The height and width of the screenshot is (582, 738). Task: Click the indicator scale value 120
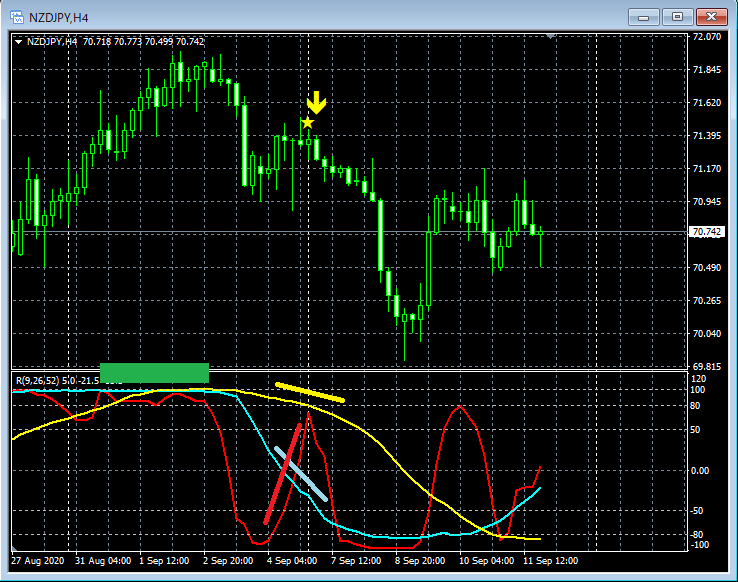click(x=698, y=379)
